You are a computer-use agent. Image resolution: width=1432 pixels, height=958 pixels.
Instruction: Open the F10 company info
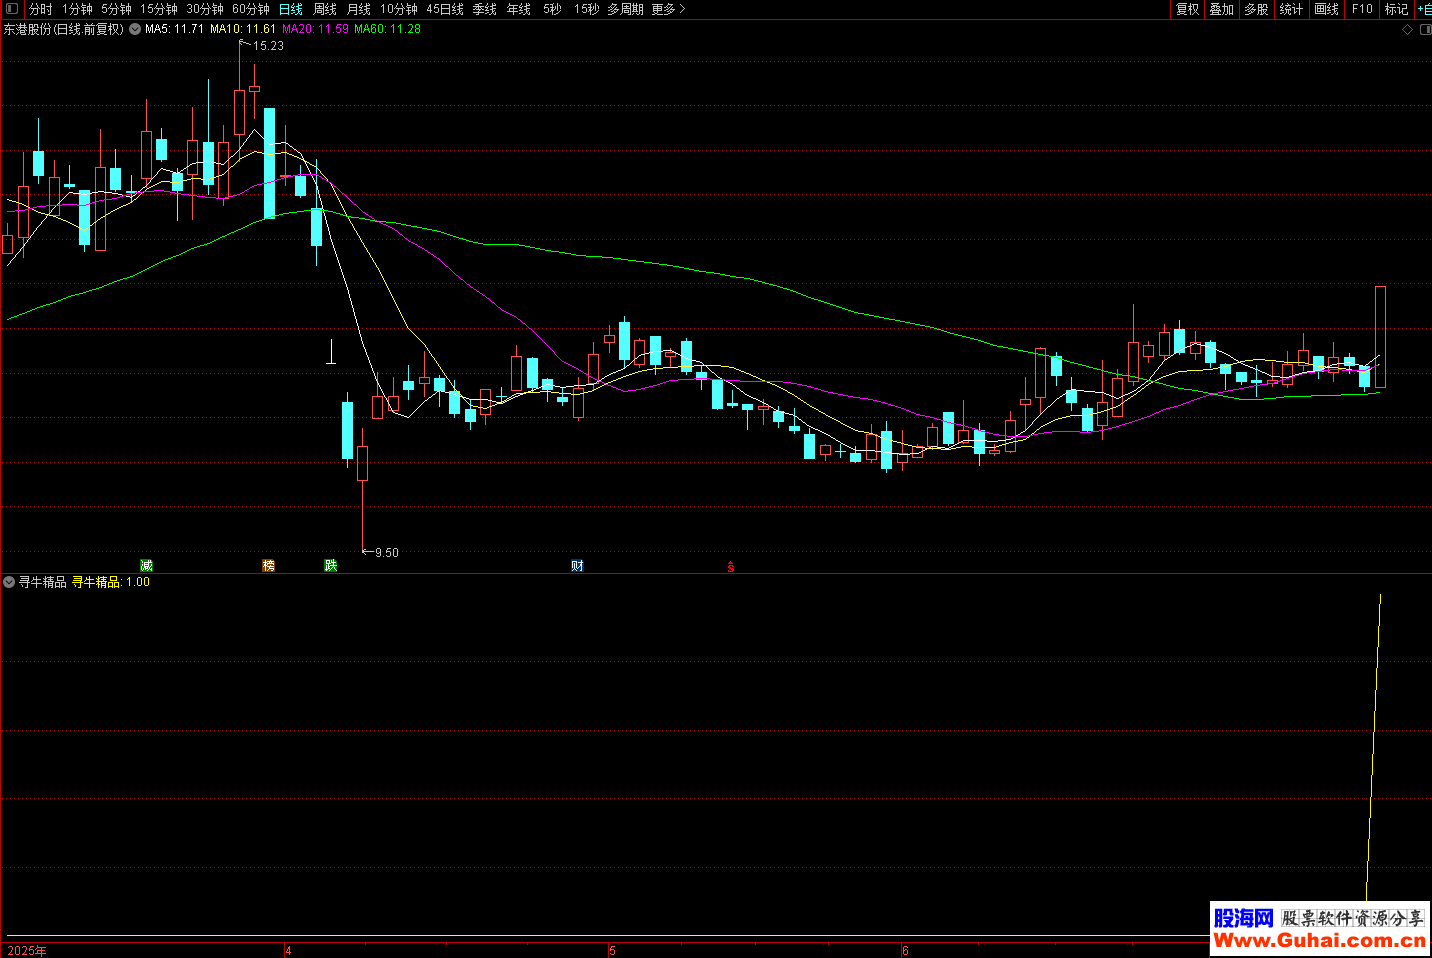click(1362, 9)
